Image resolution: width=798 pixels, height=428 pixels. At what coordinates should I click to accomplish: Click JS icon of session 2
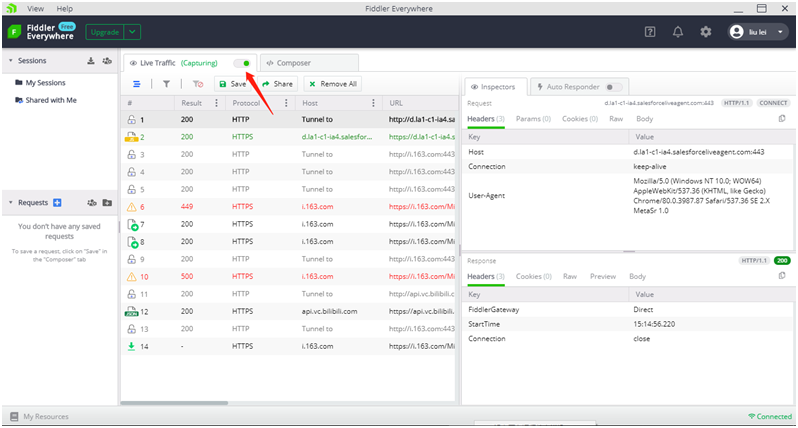coord(131,137)
